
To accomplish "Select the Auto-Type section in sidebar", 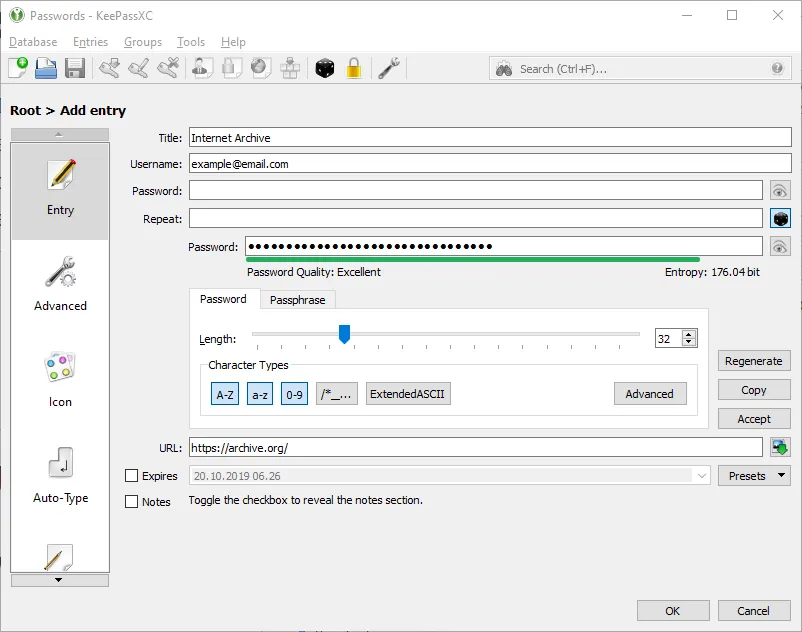I will coord(60,476).
